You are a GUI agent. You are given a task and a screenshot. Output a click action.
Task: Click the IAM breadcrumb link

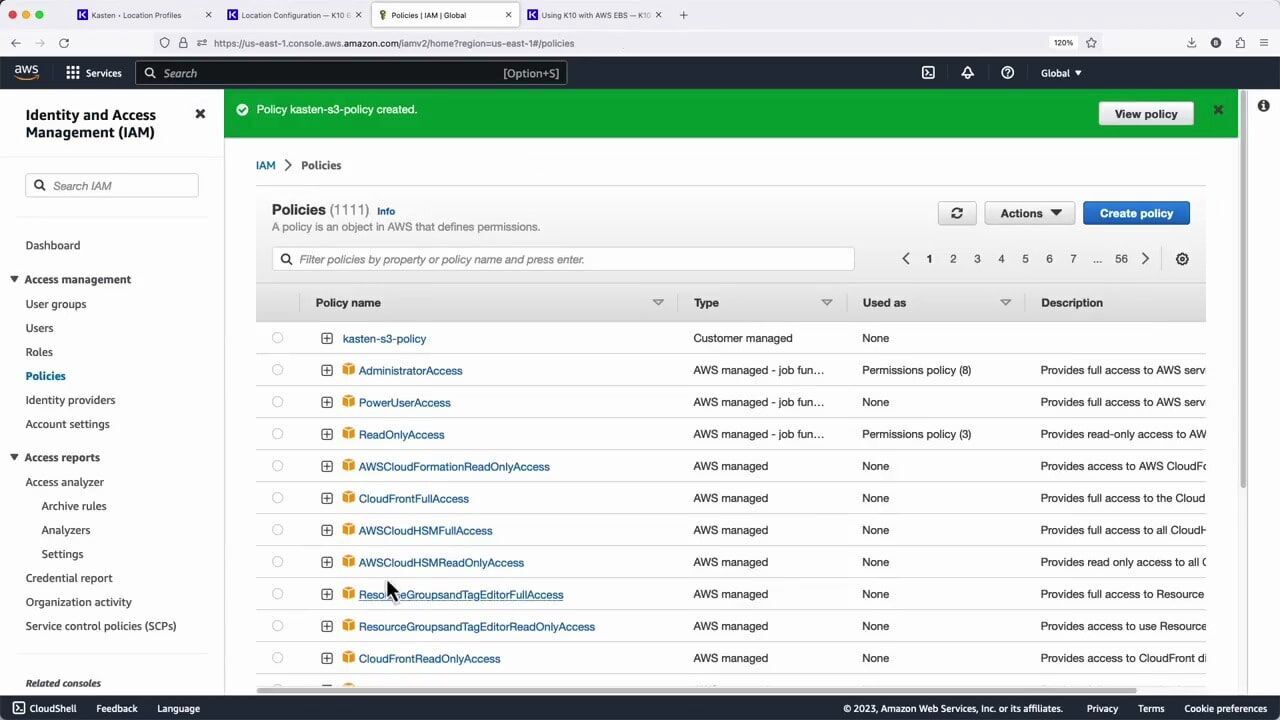click(x=265, y=165)
